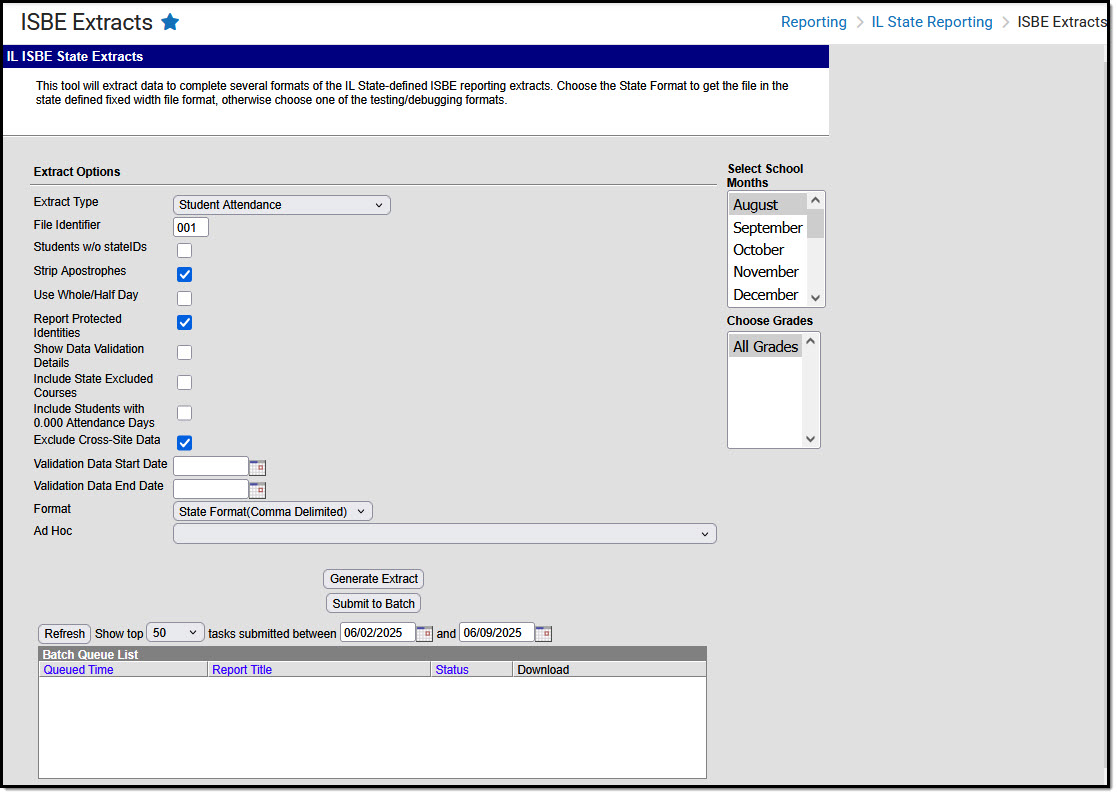This screenshot has height=795, width=1117.
Task: Click the 06/02/2025 start date field
Action: pos(378,633)
